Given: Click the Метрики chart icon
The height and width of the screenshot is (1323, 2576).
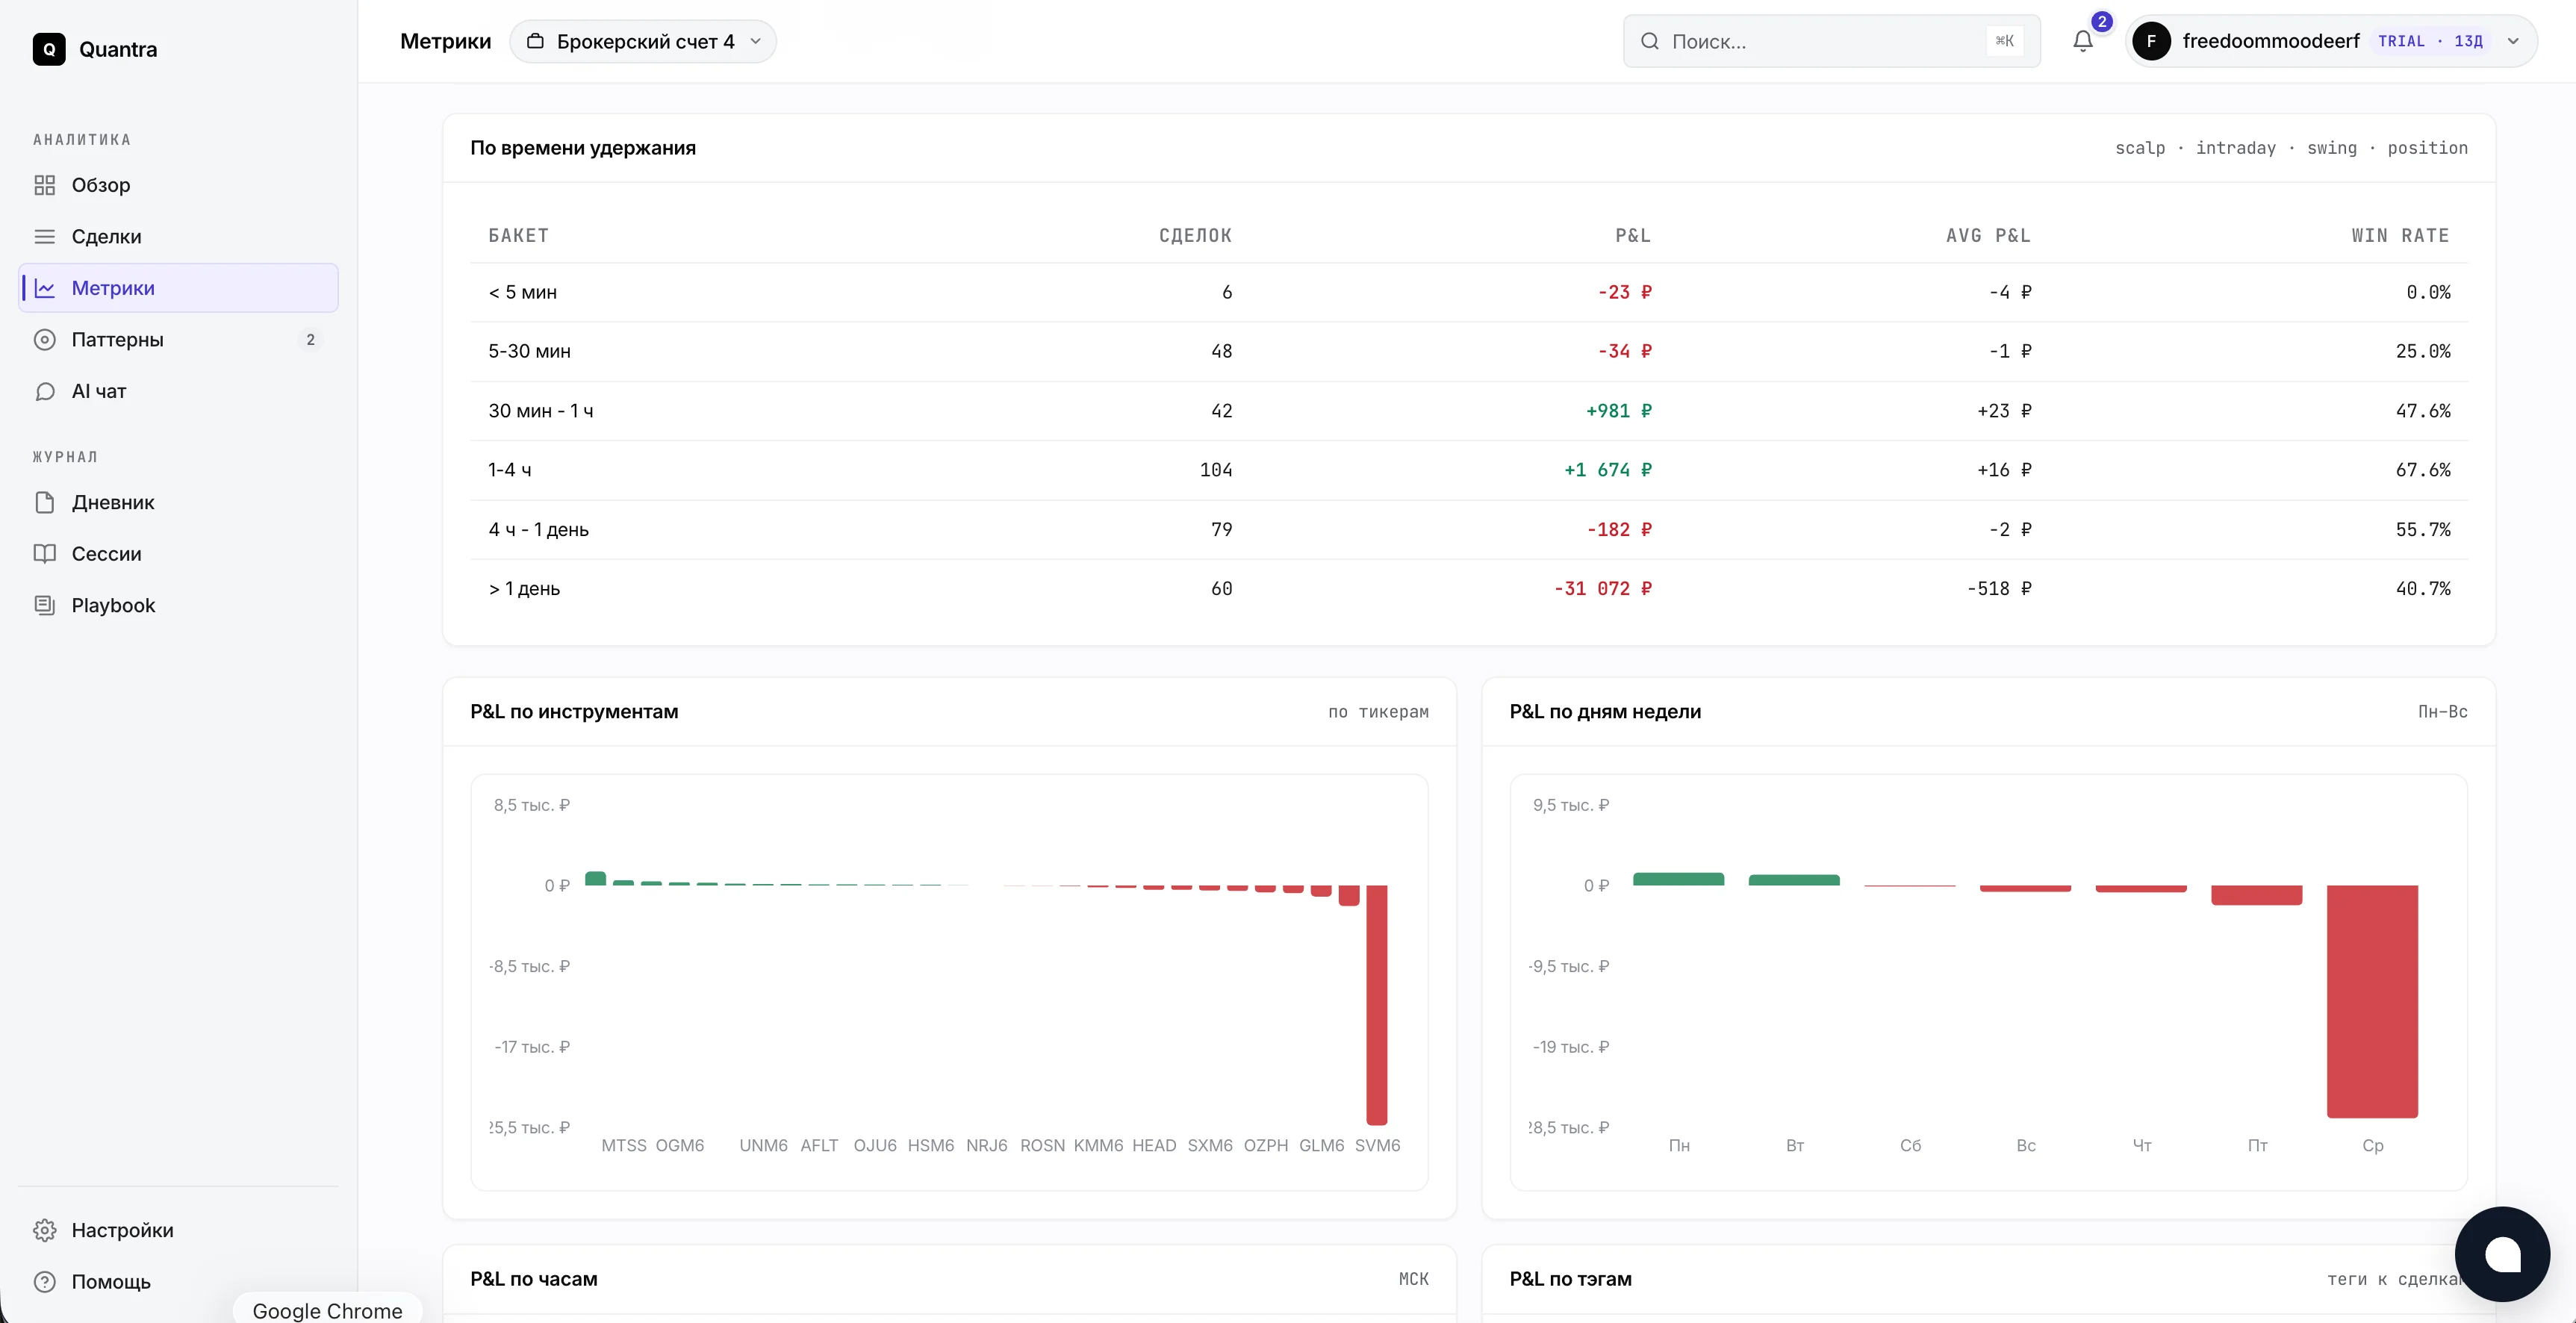Looking at the screenshot, I should (x=45, y=288).
